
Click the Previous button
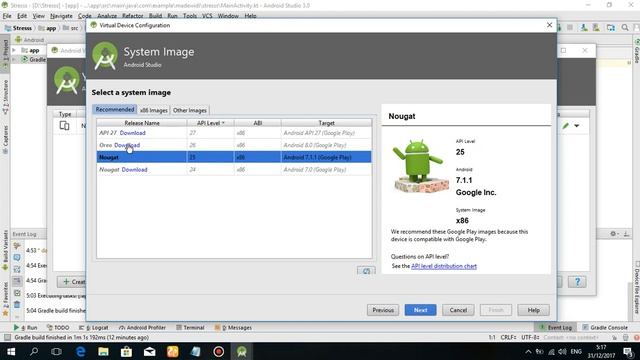pos(383,310)
